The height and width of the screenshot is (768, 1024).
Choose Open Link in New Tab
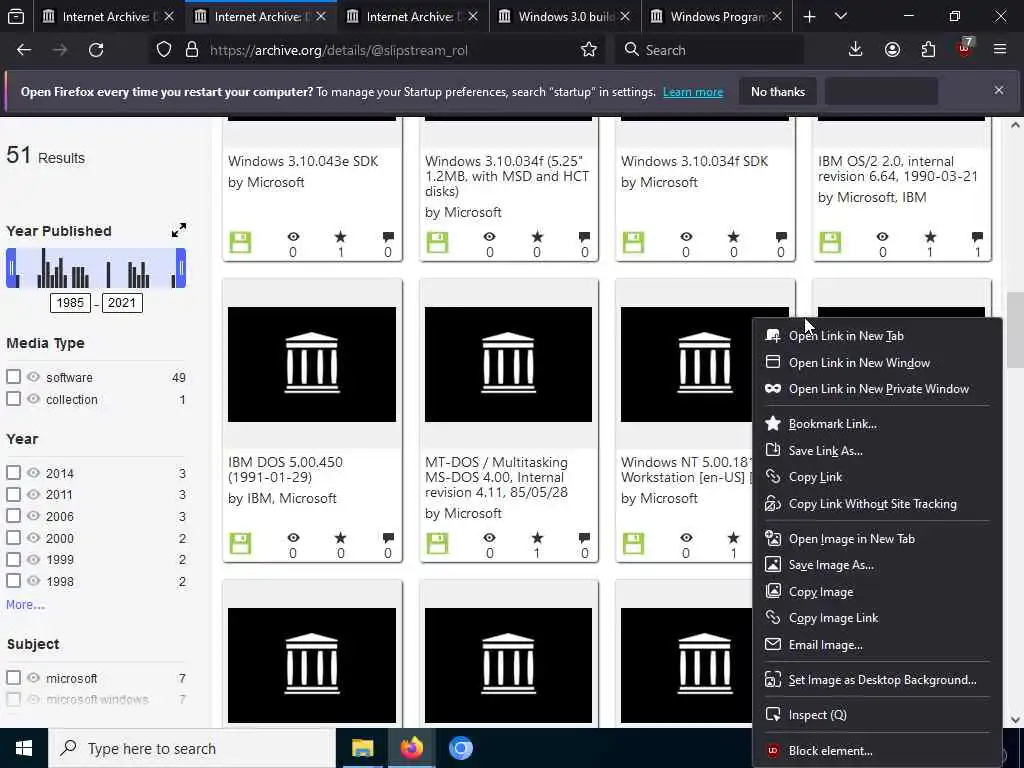(877, 336)
